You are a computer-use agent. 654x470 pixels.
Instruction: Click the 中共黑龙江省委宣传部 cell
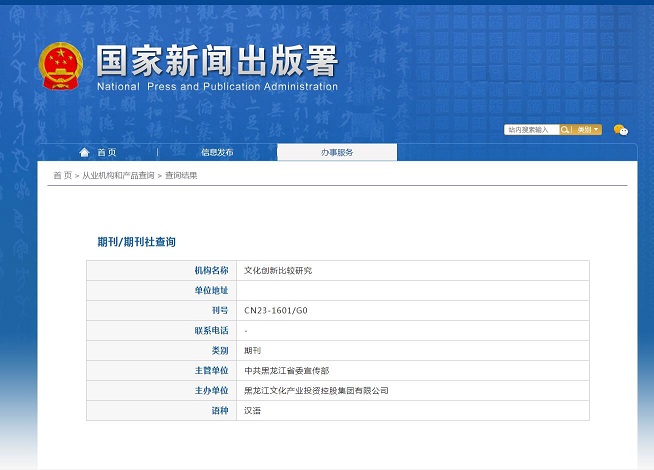point(286,370)
